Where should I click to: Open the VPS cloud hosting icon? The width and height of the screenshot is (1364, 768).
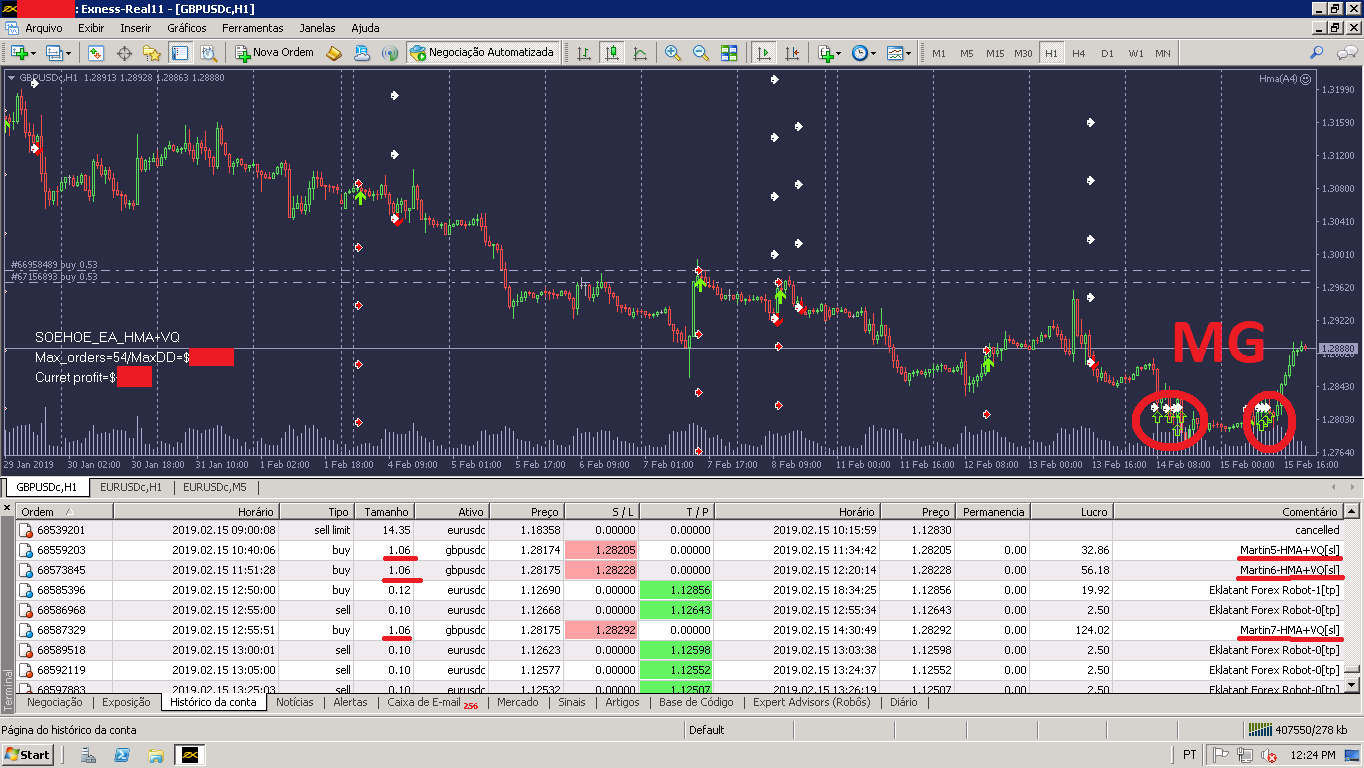click(362, 53)
